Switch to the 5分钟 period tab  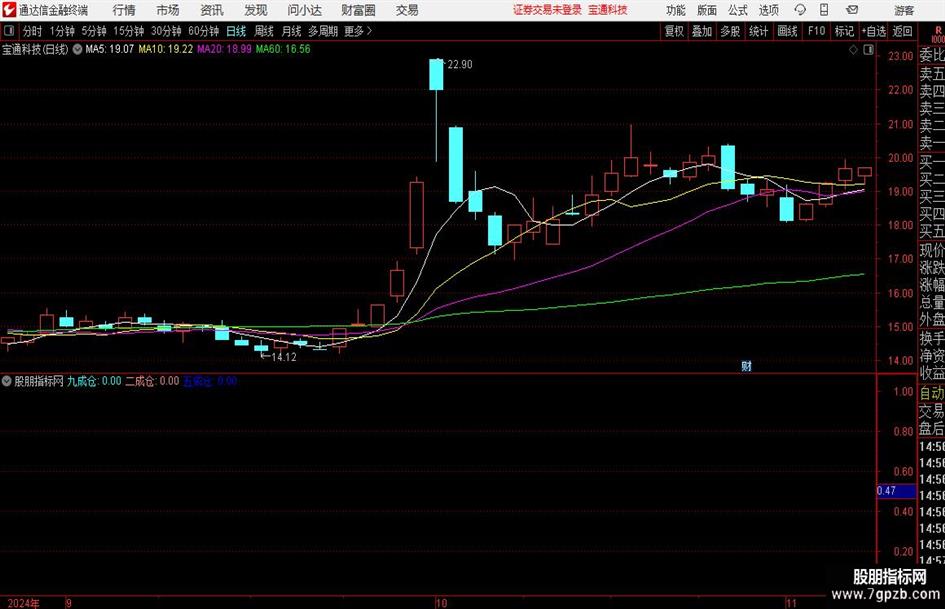click(93, 31)
